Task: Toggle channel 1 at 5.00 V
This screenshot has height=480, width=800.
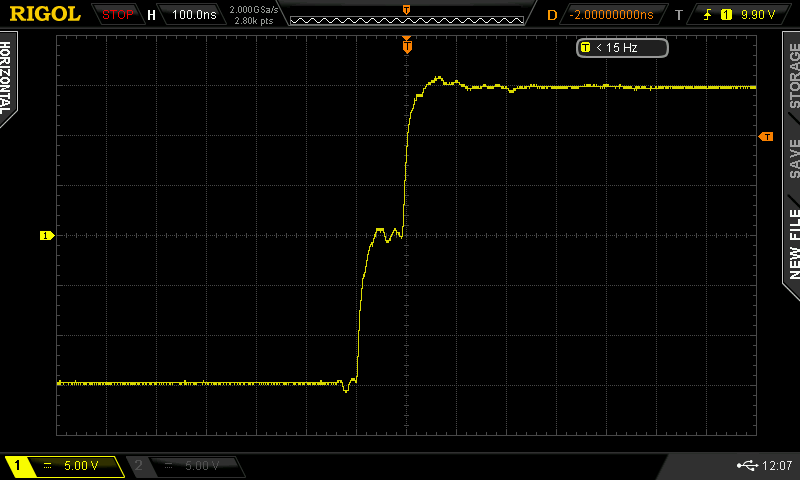Action: tap(62, 466)
